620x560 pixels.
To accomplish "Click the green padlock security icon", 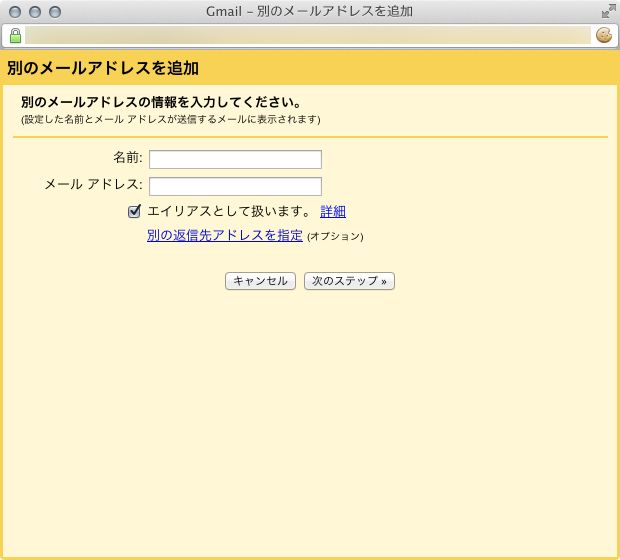I will point(15,36).
